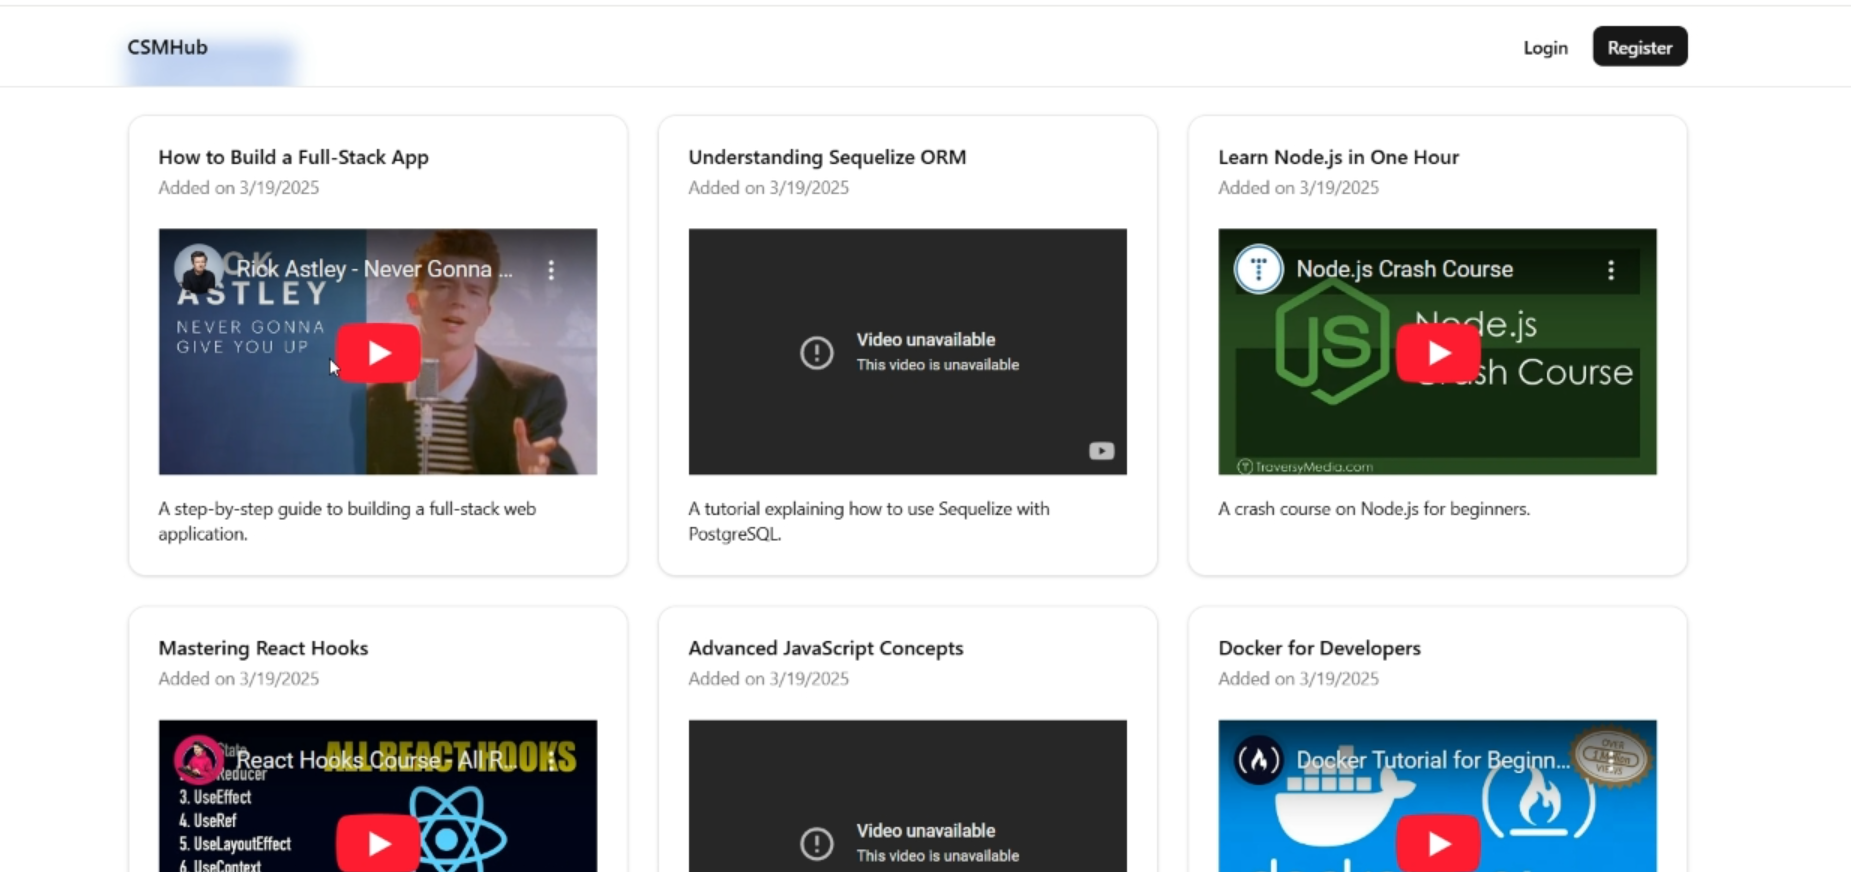Select the Advanced JavaScript Concepts card heading
1851x872 pixels.
pos(825,648)
